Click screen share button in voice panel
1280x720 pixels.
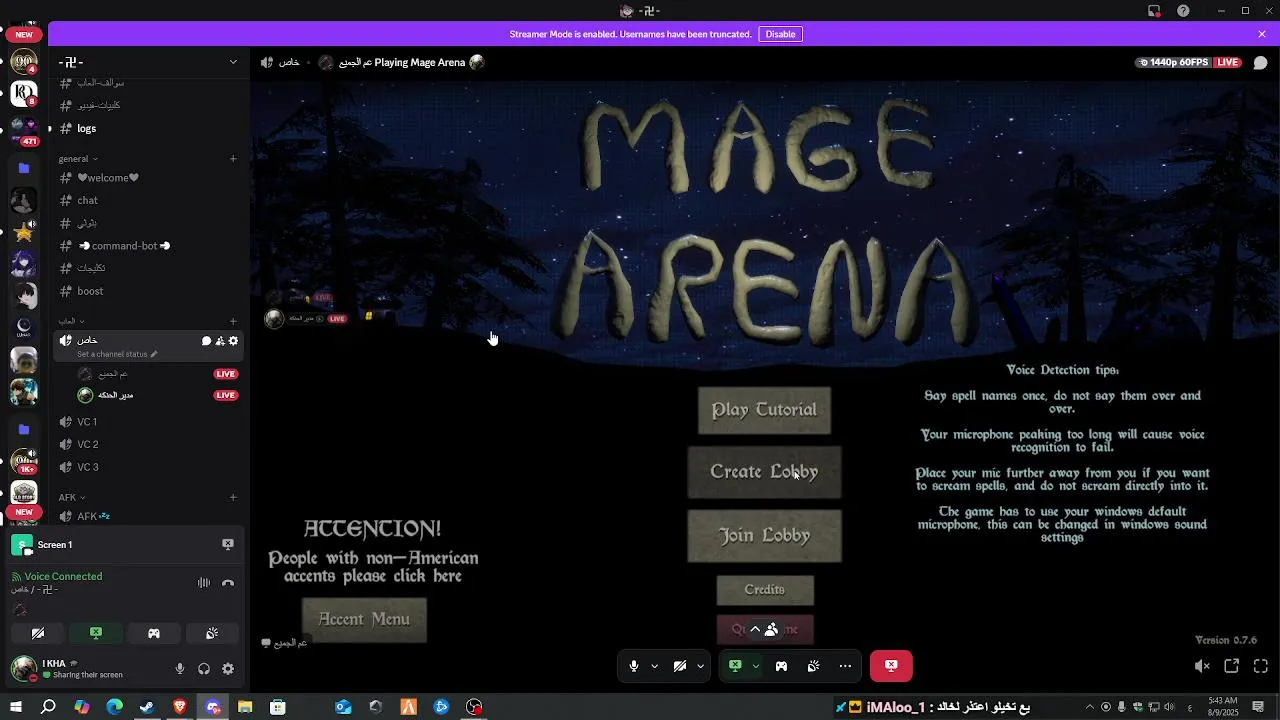[x=96, y=633]
